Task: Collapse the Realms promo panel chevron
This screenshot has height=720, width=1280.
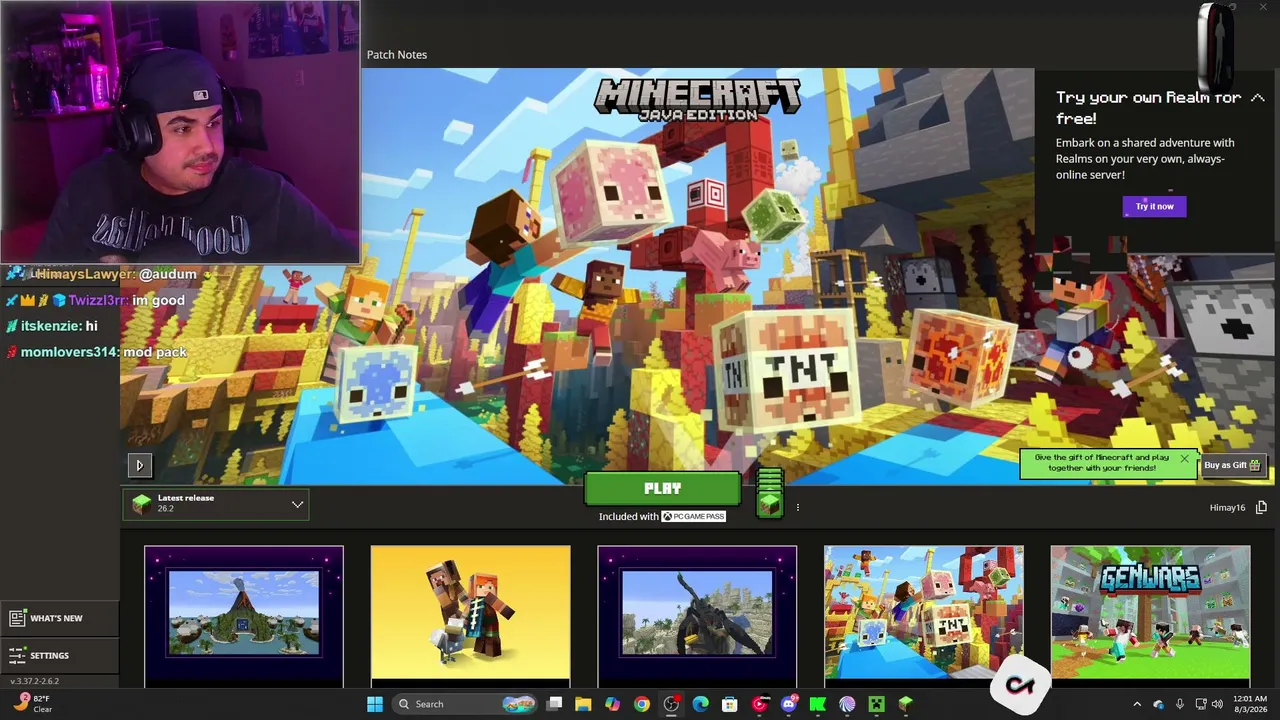Action: point(1257,97)
